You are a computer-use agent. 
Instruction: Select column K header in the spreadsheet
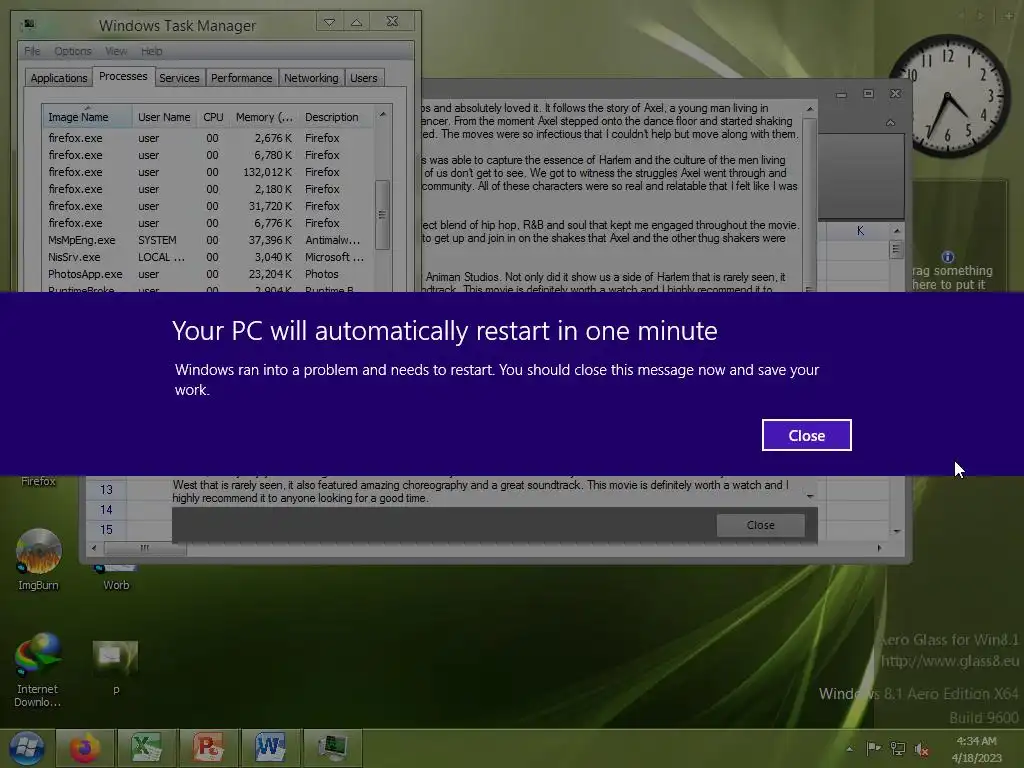tap(860, 231)
